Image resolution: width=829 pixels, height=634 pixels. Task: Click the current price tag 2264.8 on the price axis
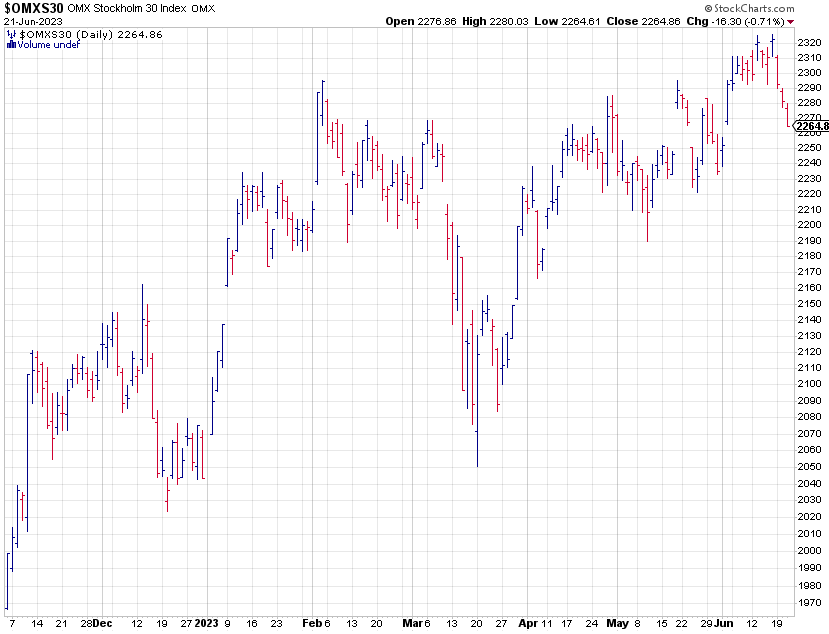(x=812, y=126)
